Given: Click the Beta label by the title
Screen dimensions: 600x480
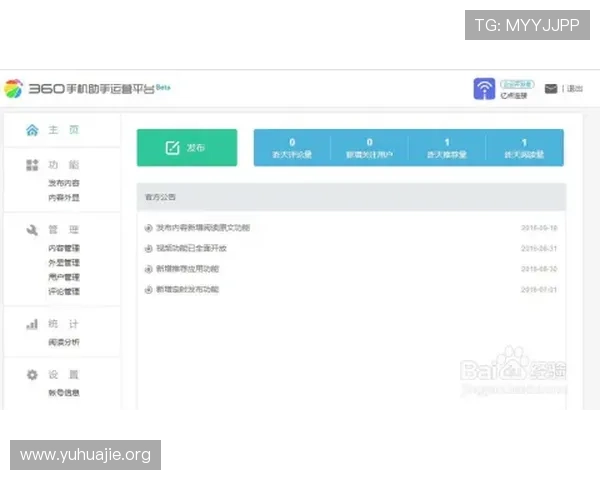Looking at the screenshot, I should [163, 87].
